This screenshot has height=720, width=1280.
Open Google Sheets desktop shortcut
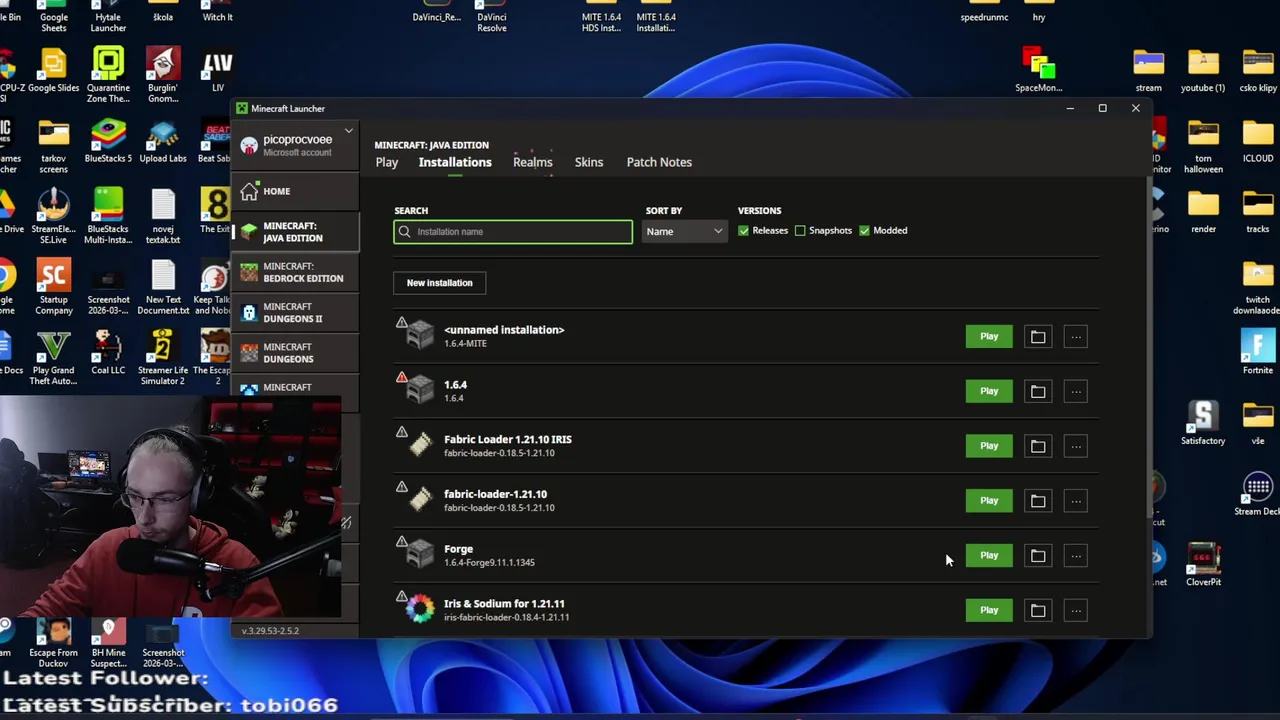[x=54, y=17]
